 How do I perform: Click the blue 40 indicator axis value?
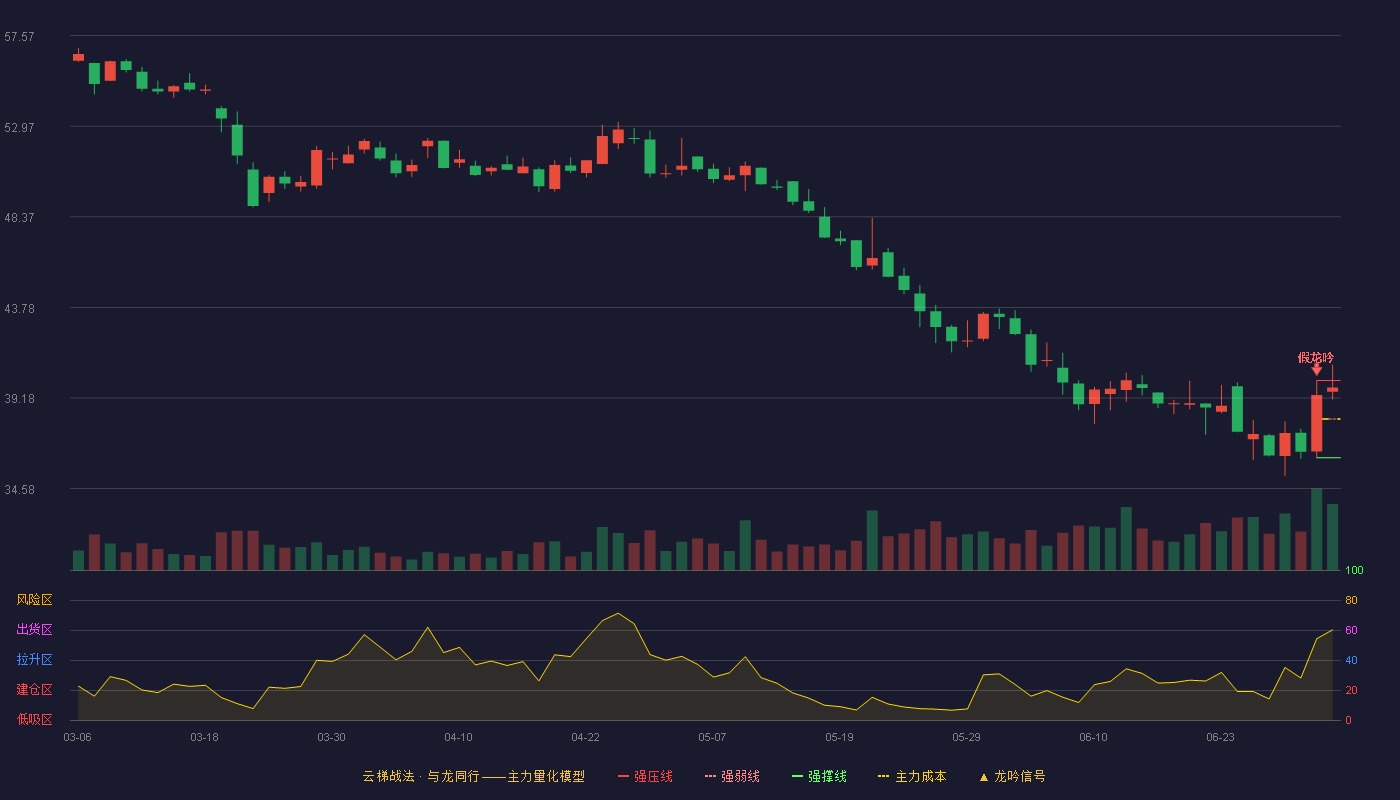tap(1351, 660)
